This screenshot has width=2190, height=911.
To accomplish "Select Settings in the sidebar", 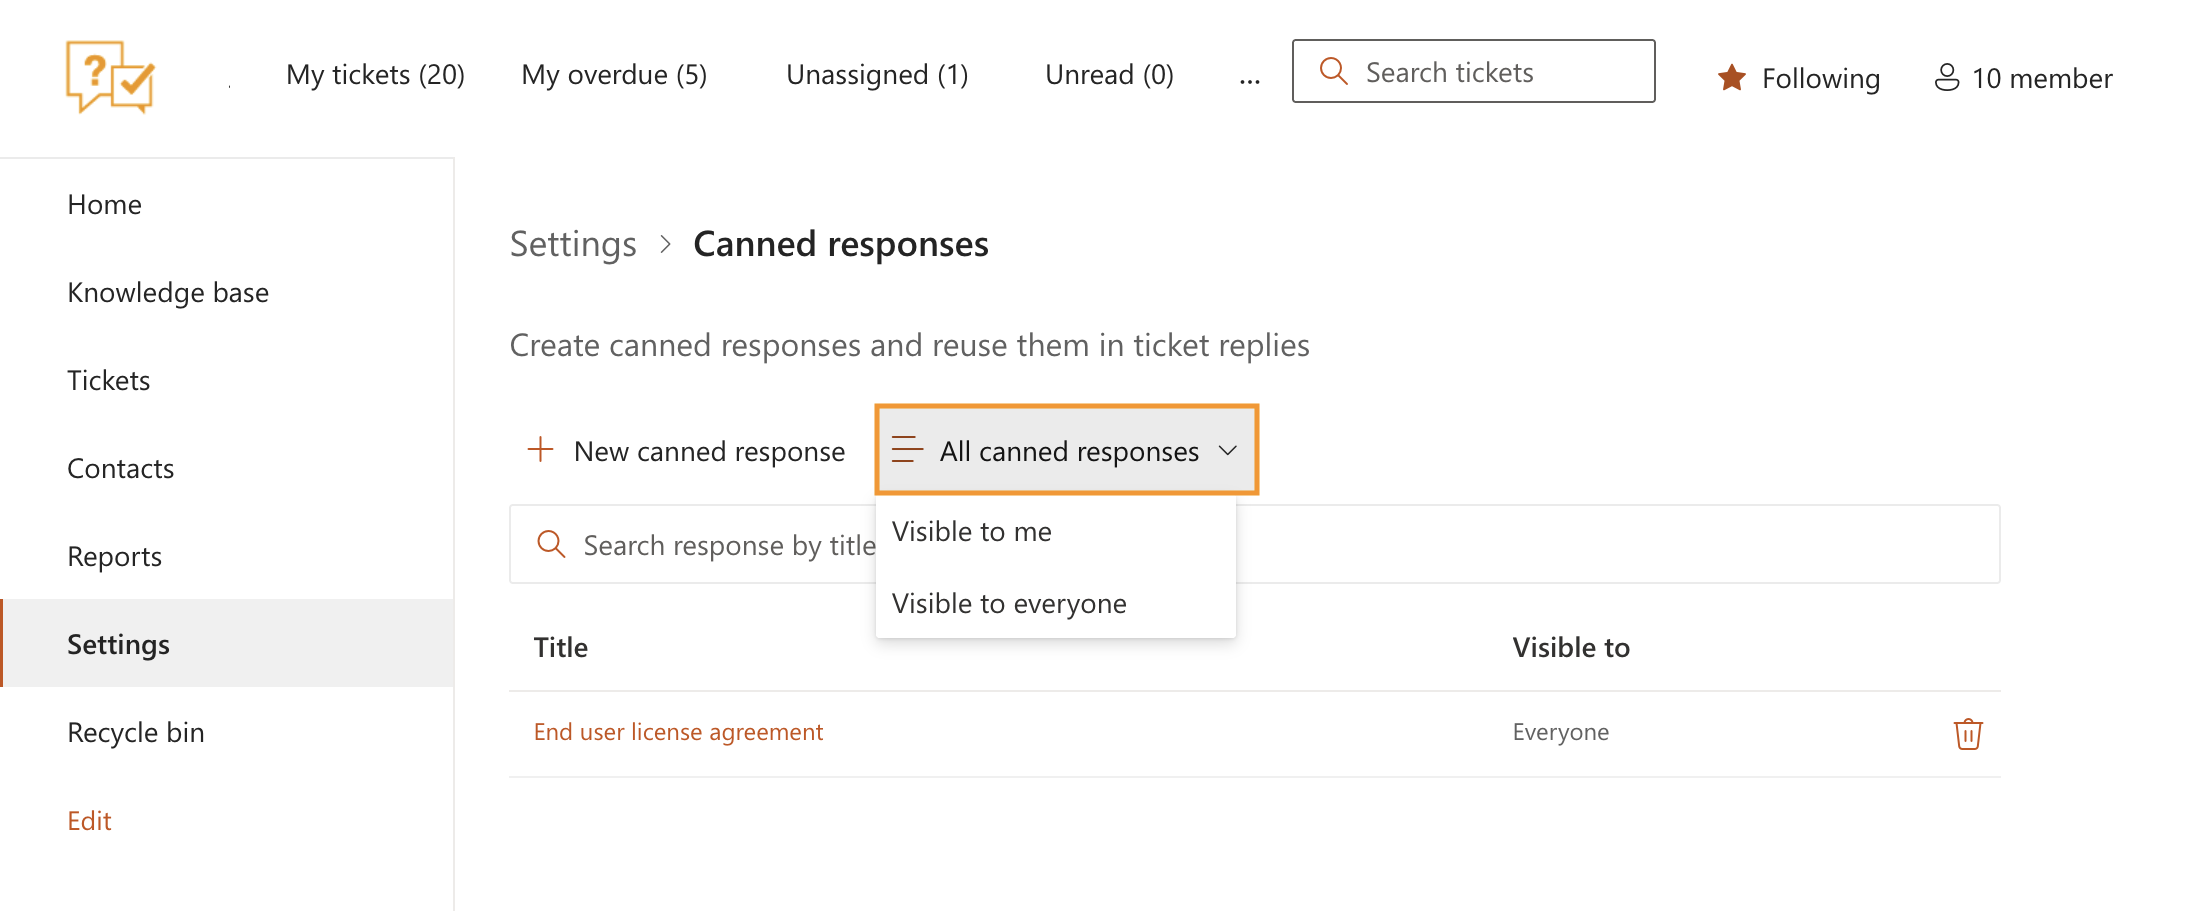I will click(x=227, y=644).
